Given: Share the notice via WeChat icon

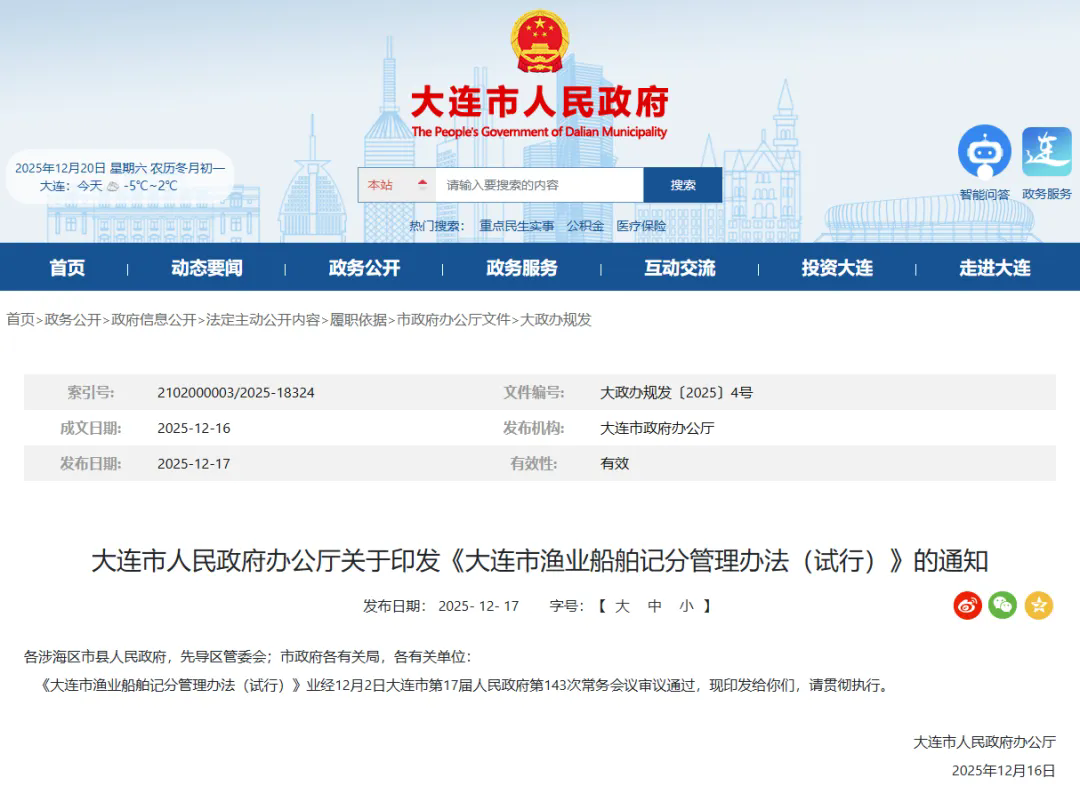Looking at the screenshot, I should pyautogui.click(x=1003, y=605).
